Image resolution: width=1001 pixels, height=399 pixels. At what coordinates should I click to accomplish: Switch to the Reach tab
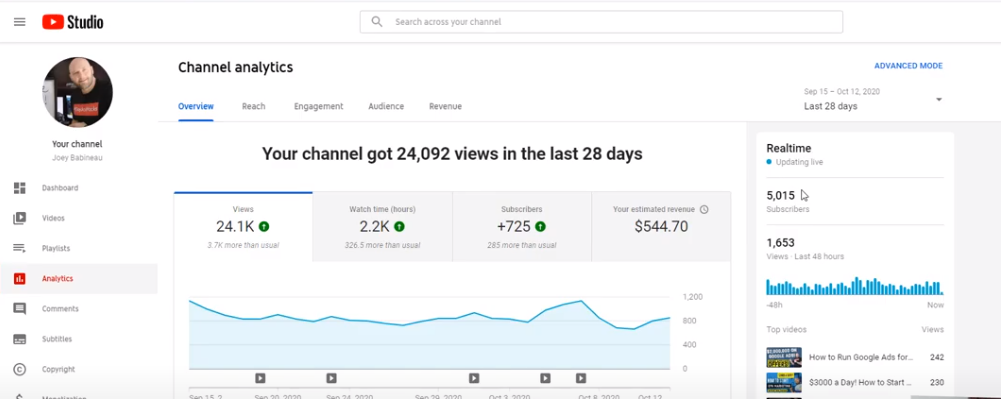pyautogui.click(x=253, y=107)
